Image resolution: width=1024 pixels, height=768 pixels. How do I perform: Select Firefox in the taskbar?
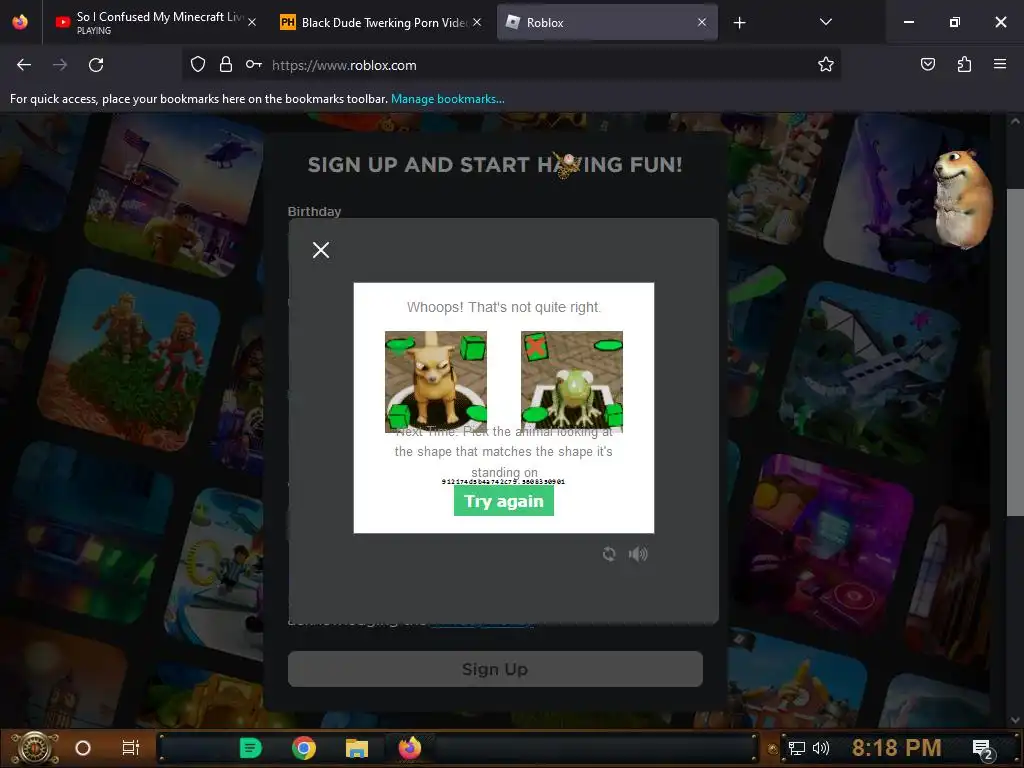[410, 748]
